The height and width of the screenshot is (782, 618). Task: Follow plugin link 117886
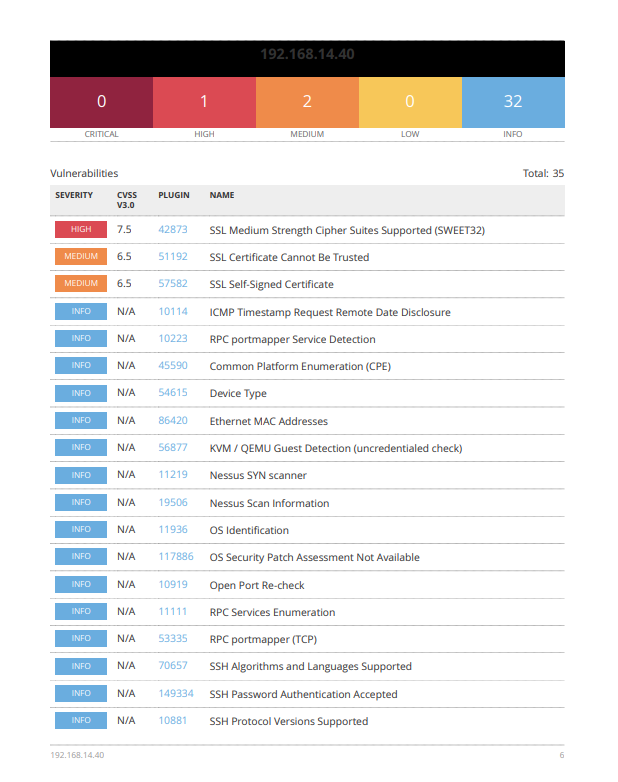(x=175, y=557)
